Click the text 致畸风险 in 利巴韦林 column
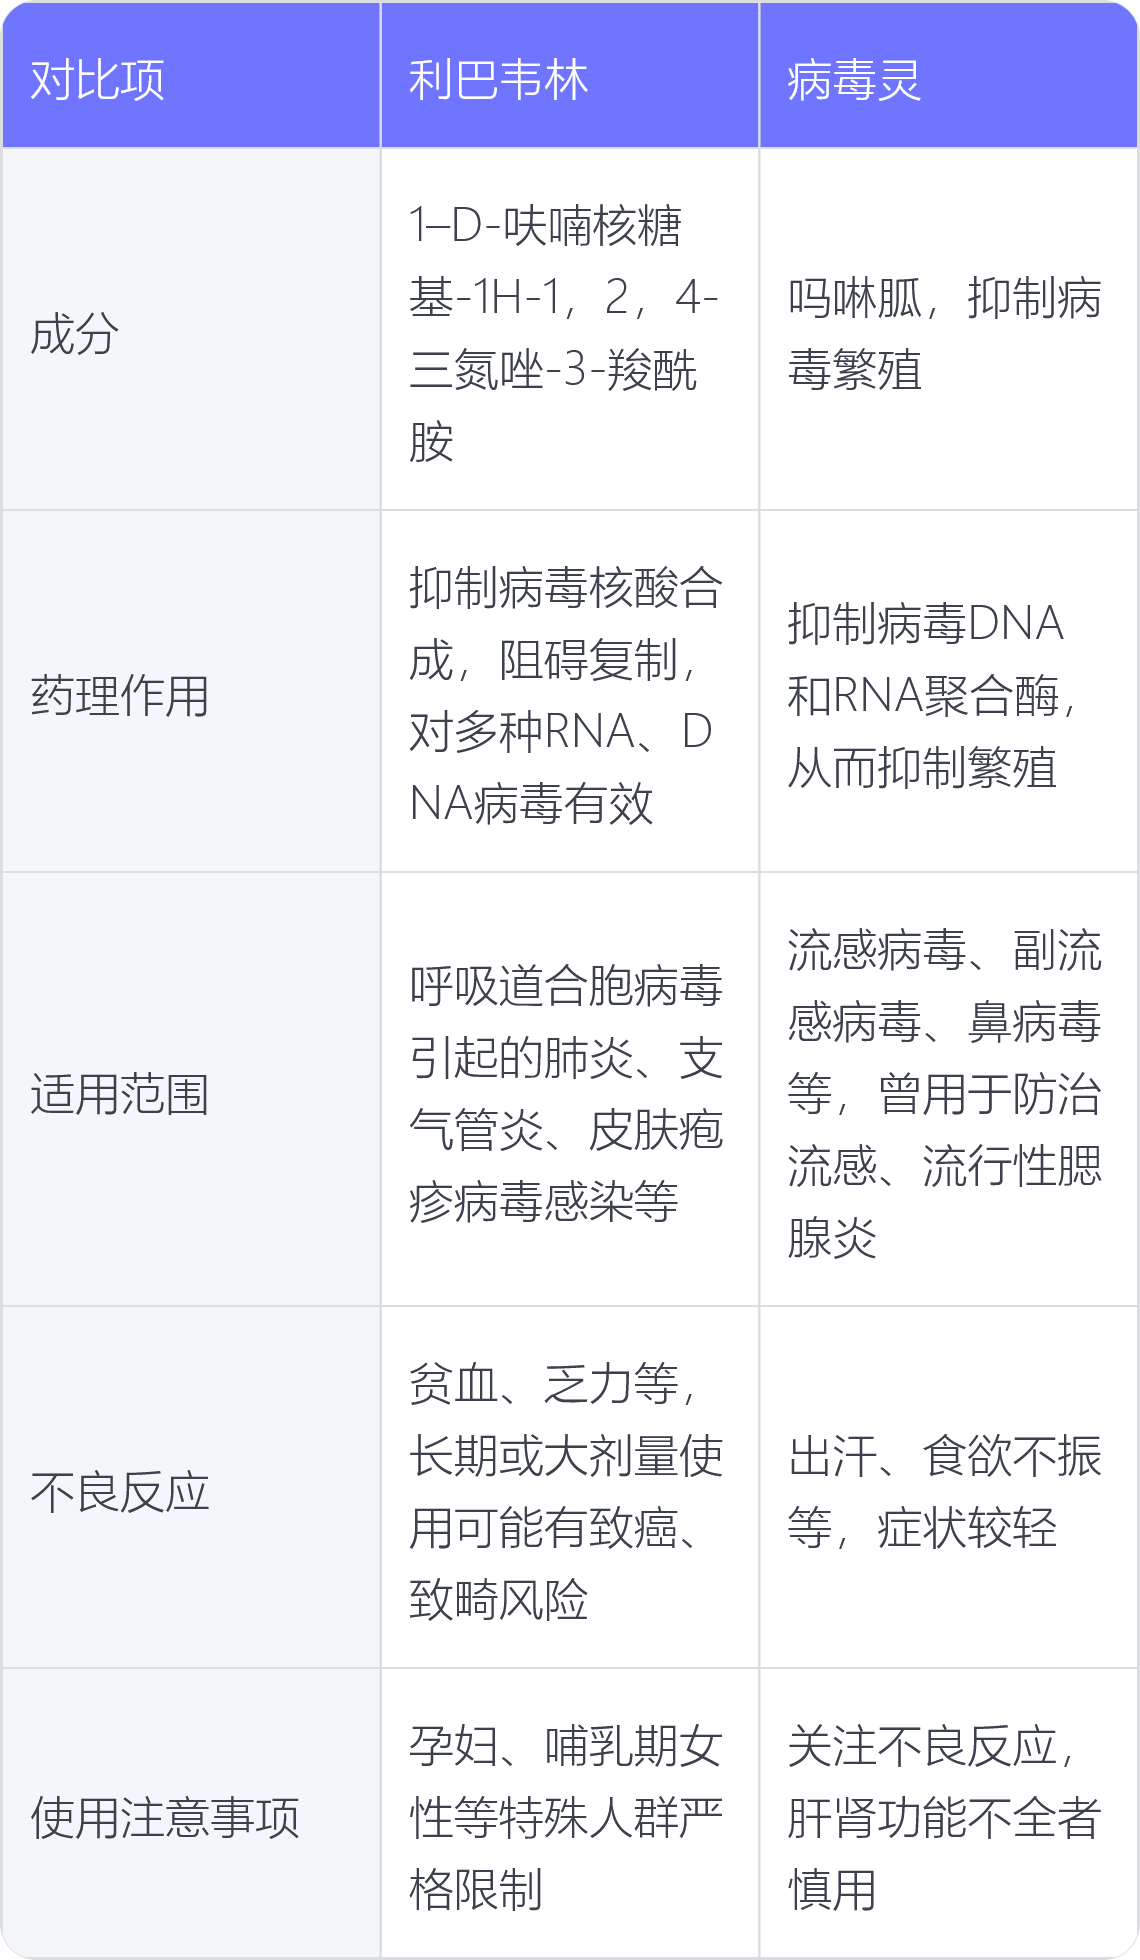The width and height of the screenshot is (1140, 1960). pos(498,1600)
